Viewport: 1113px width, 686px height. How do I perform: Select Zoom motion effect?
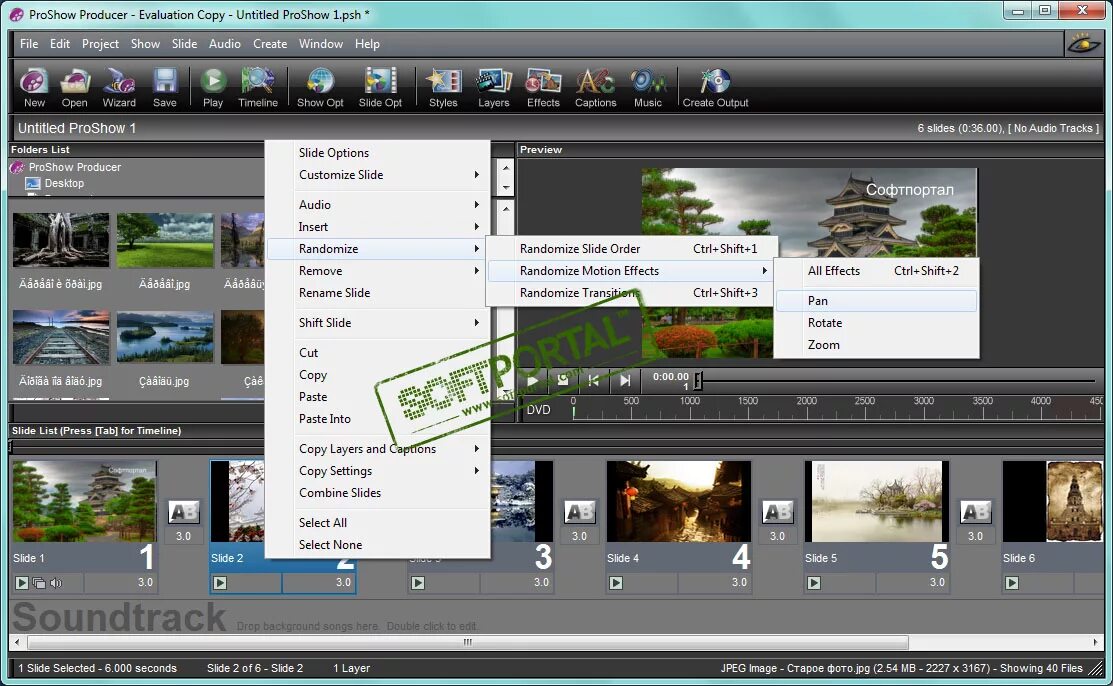coord(877,344)
